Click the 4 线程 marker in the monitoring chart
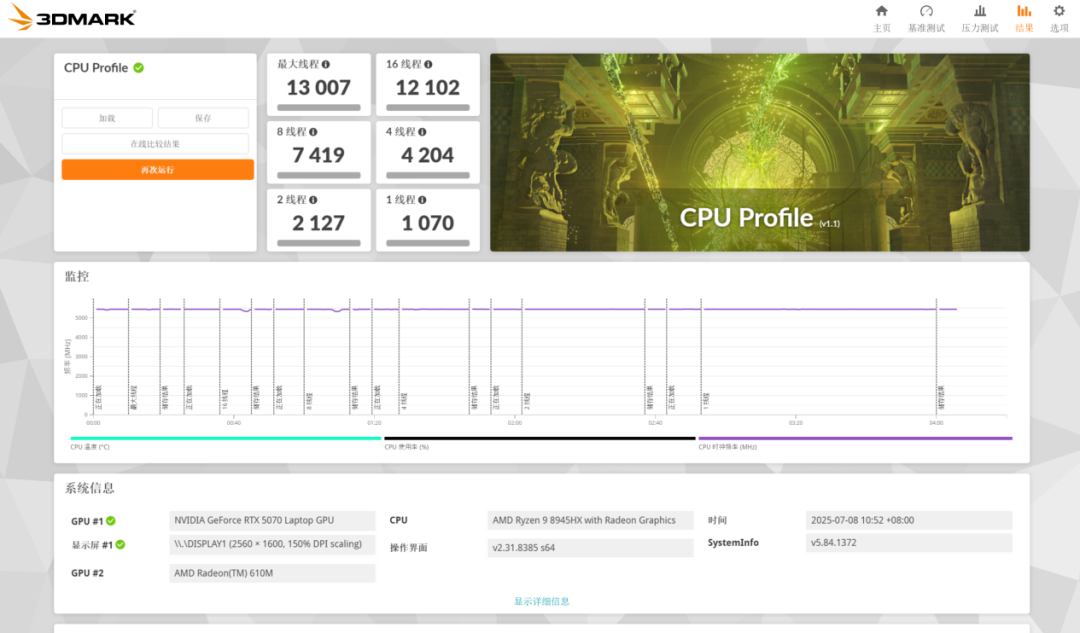The height and width of the screenshot is (633, 1080). (404, 401)
